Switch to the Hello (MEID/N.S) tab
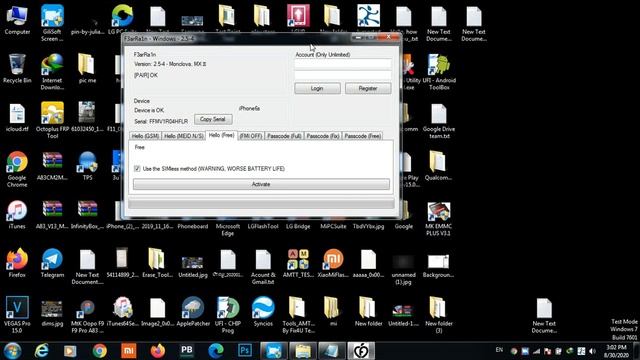The width and height of the screenshot is (640, 360). coord(184,136)
